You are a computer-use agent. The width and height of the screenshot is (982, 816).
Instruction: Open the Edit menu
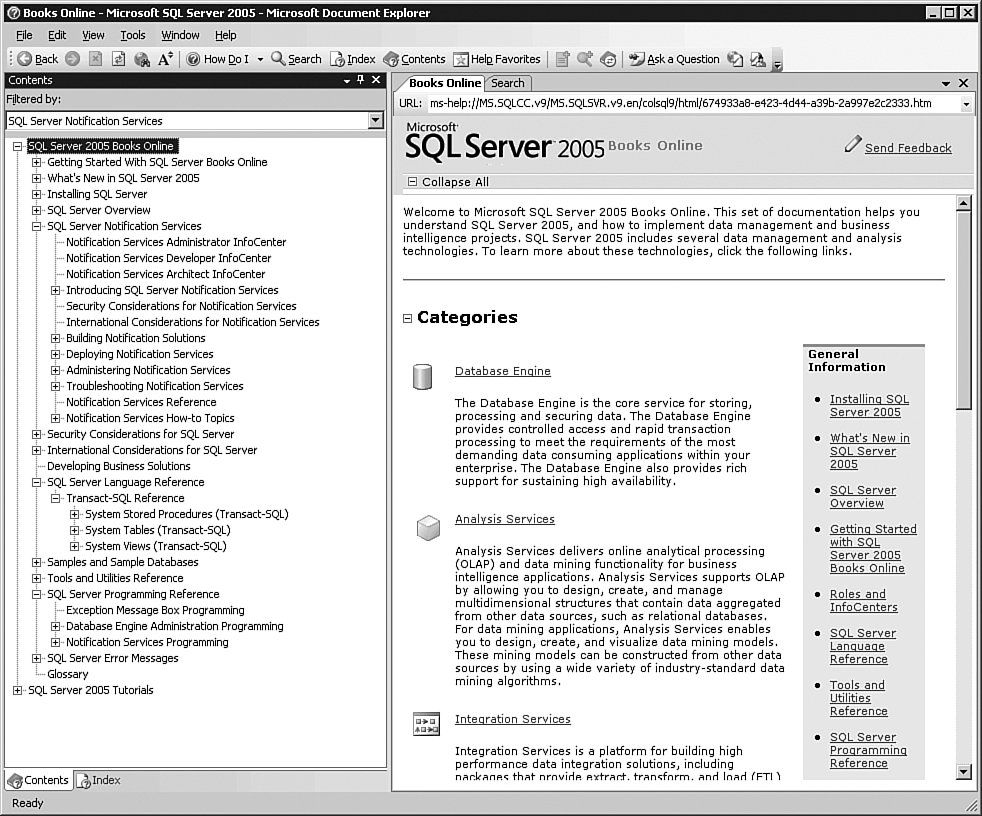(x=57, y=35)
